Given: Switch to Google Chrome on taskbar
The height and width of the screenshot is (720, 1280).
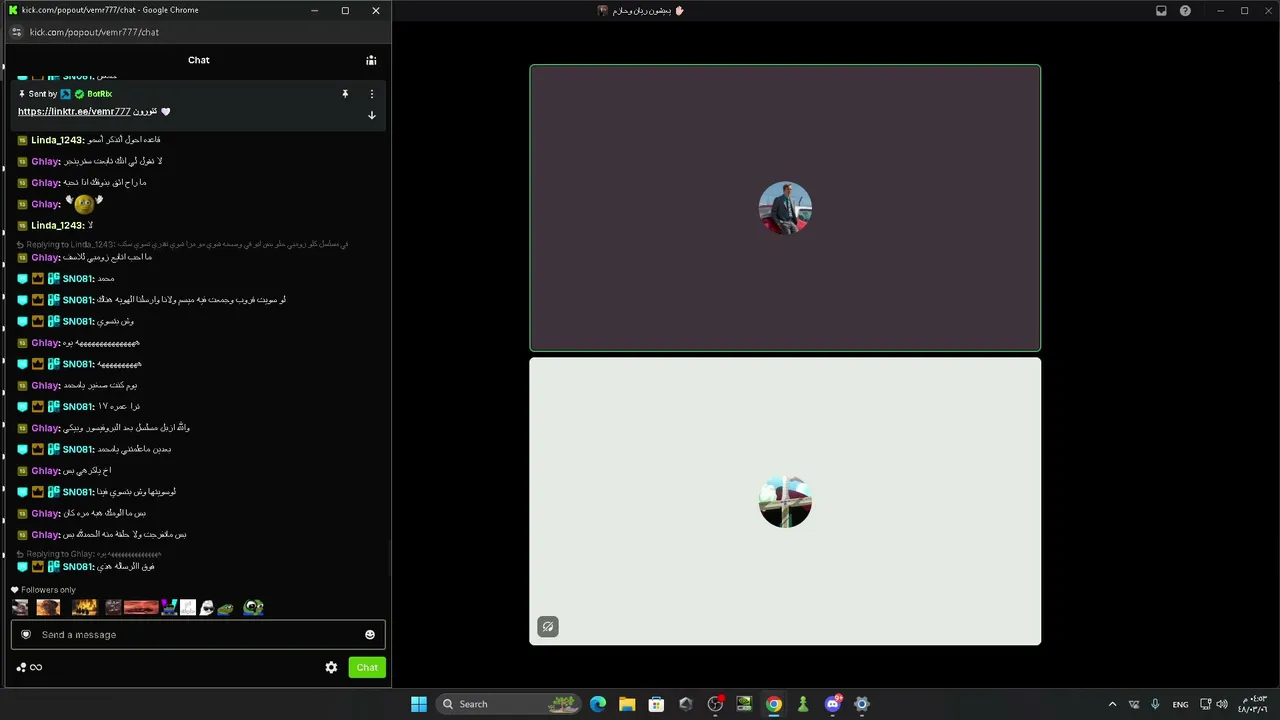Looking at the screenshot, I should [773, 704].
